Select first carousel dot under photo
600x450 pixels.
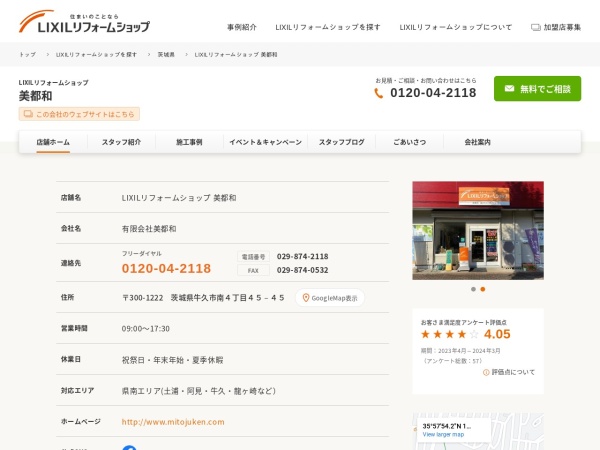point(473,289)
